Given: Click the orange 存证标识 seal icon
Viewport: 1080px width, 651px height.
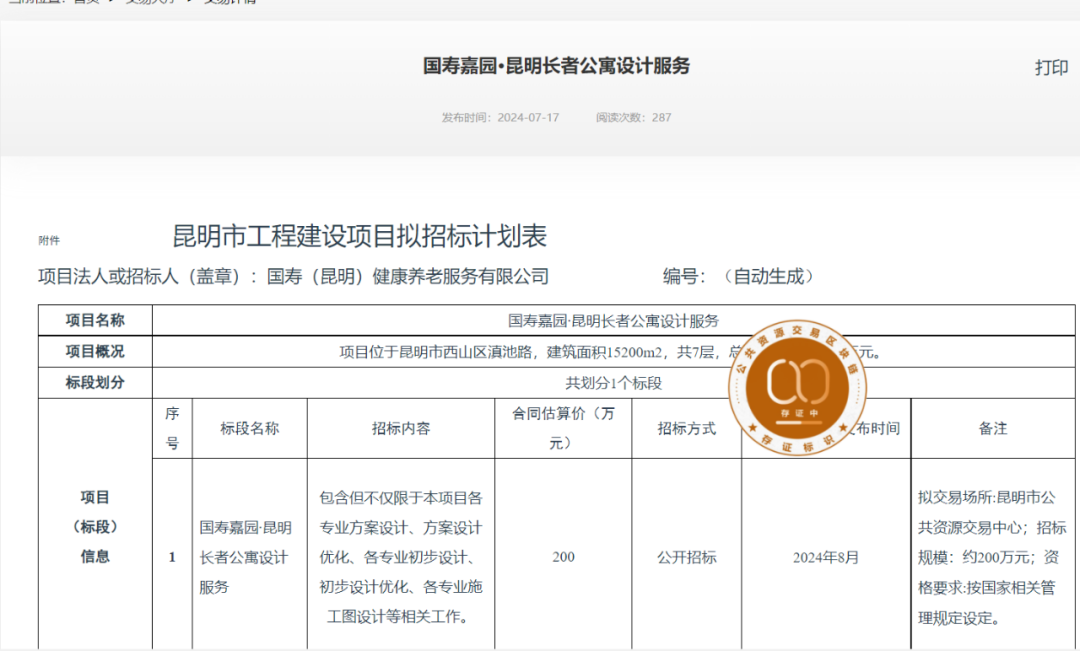Looking at the screenshot, I should pos(796,386).
